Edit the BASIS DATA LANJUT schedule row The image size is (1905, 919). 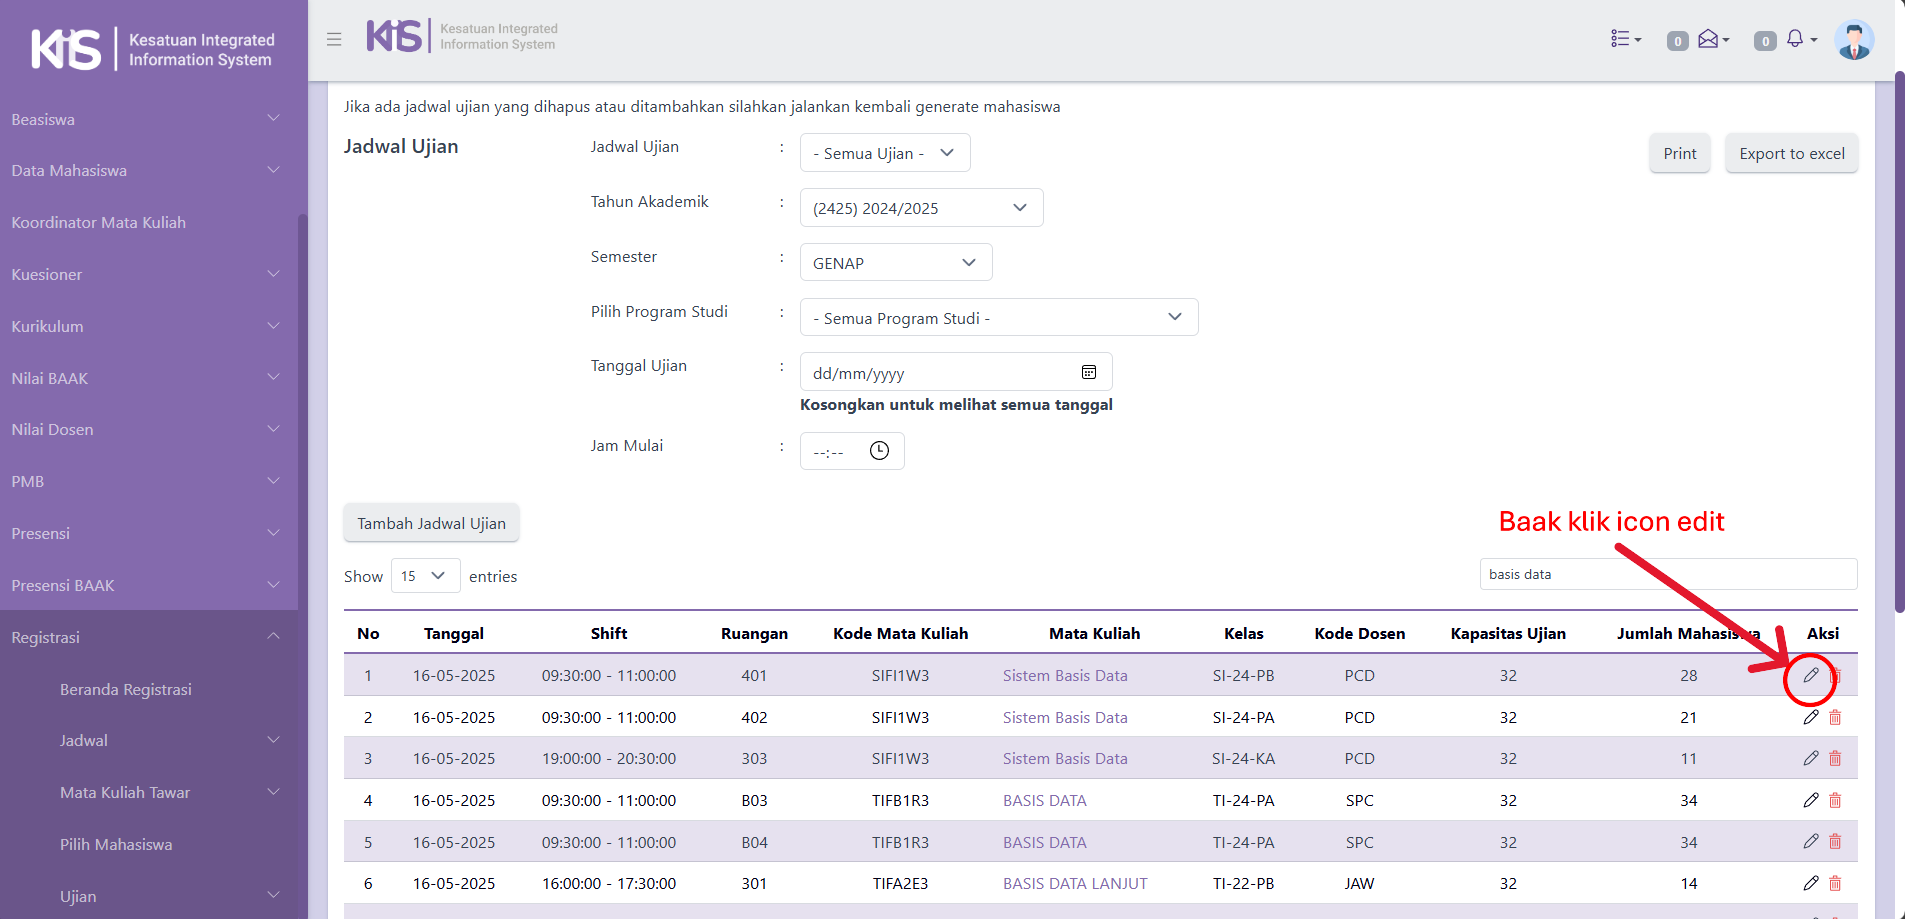1810,883
